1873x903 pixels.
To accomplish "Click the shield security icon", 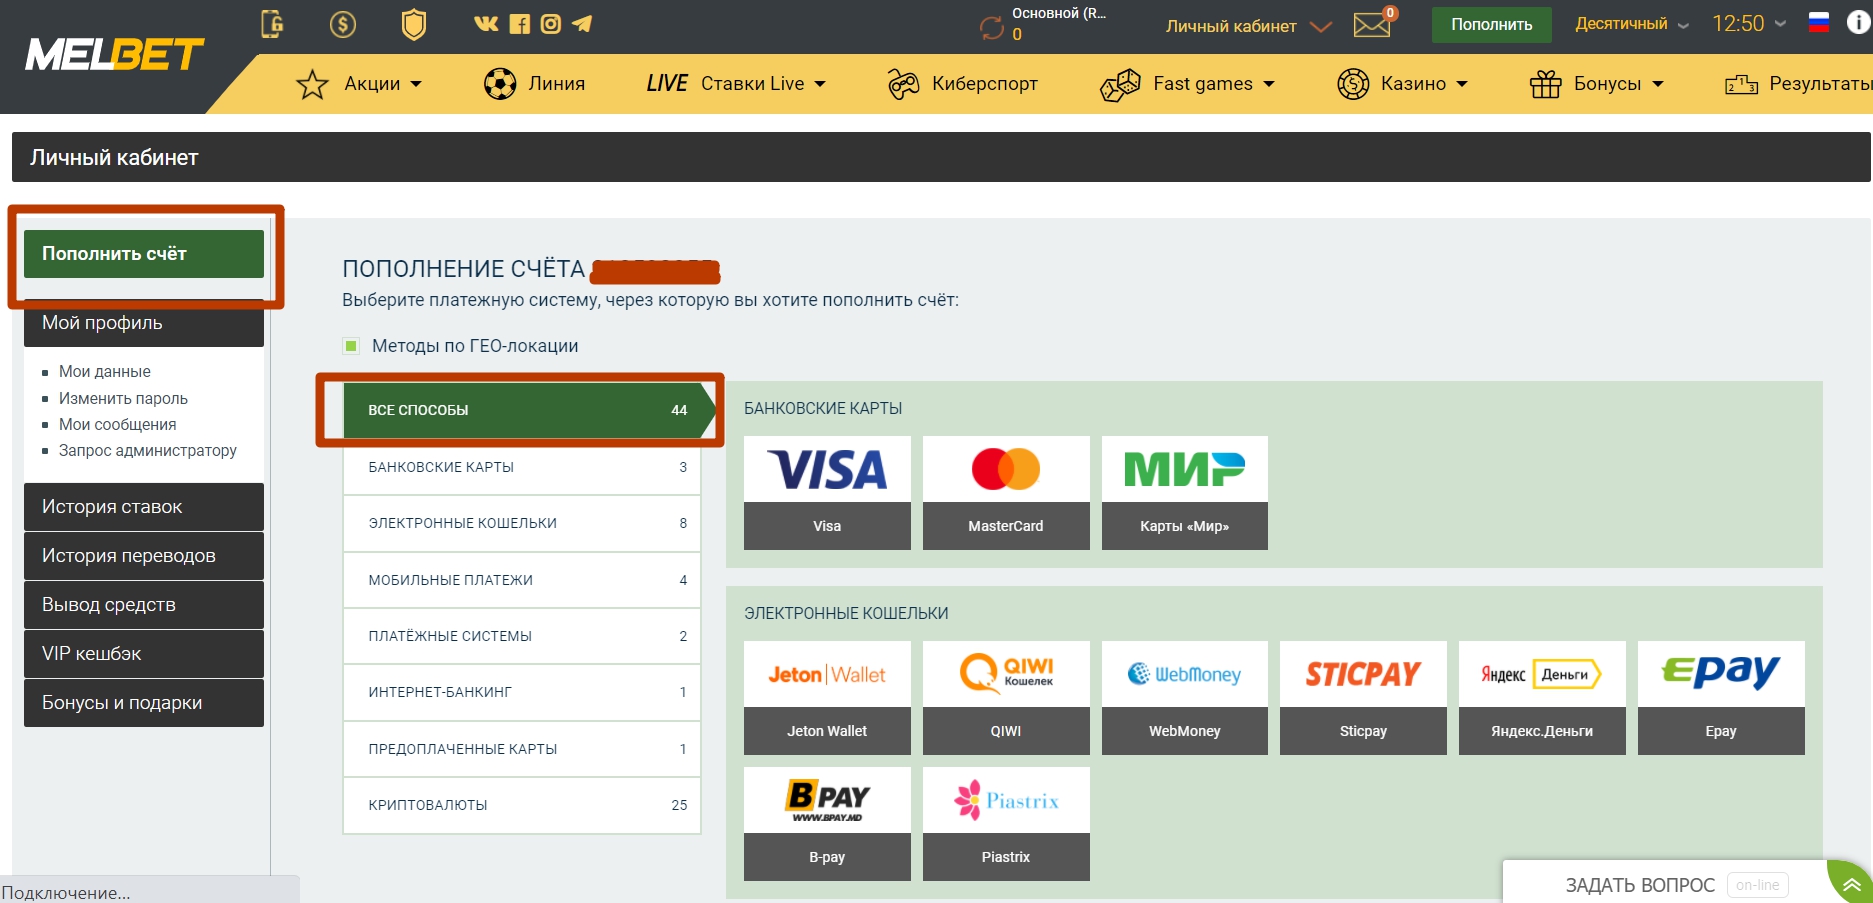I will pos(413,24).
